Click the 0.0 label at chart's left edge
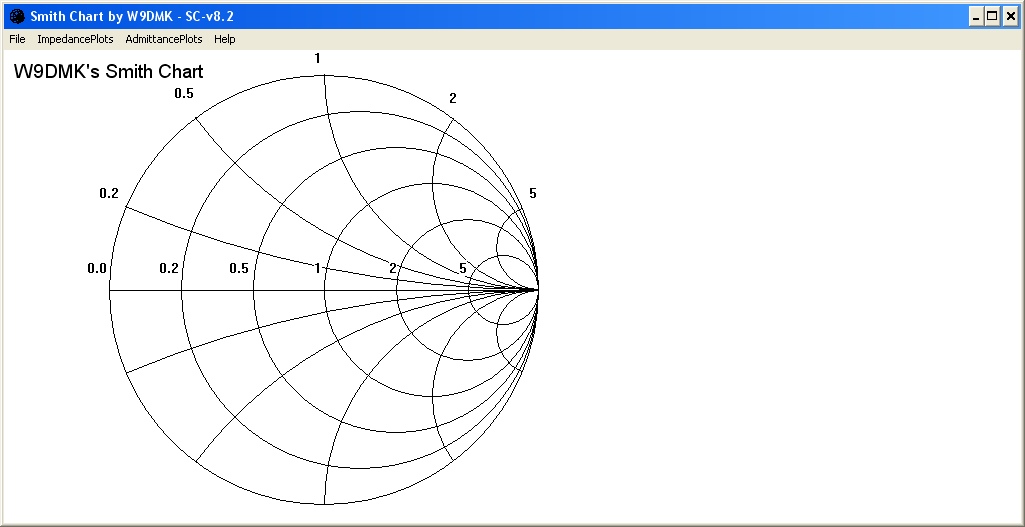This screenshot has height=527, width=1025. tap(97, 268)
